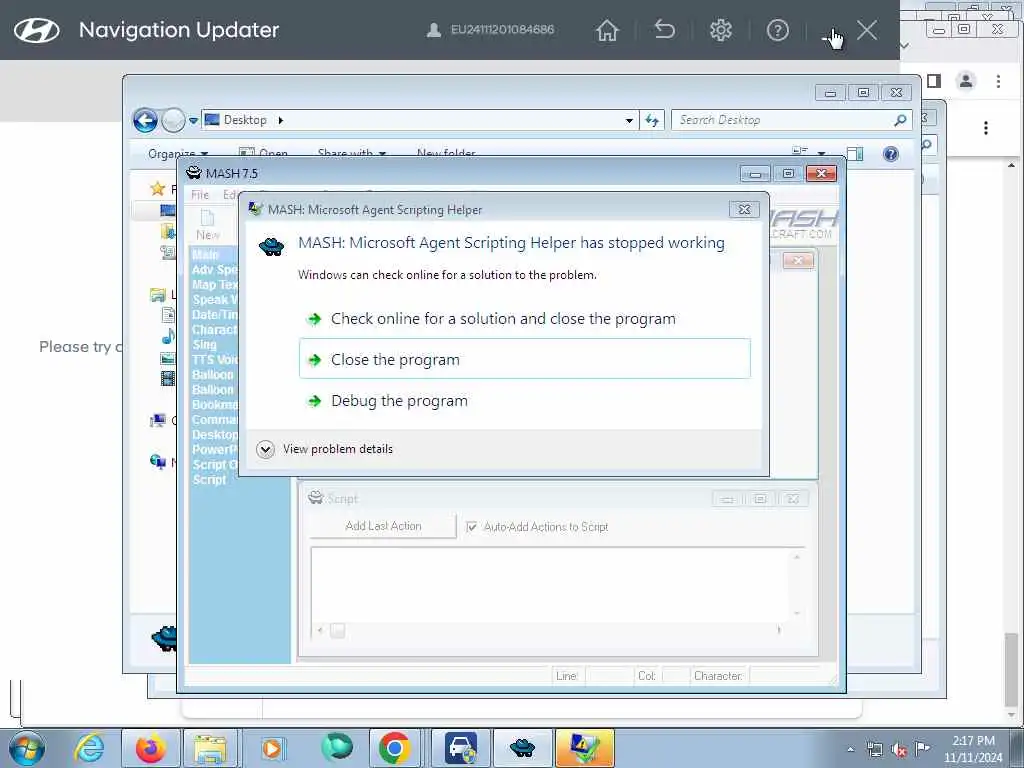Go to Navigation Updater home
1024x768 pixels.
click(607, 30)
